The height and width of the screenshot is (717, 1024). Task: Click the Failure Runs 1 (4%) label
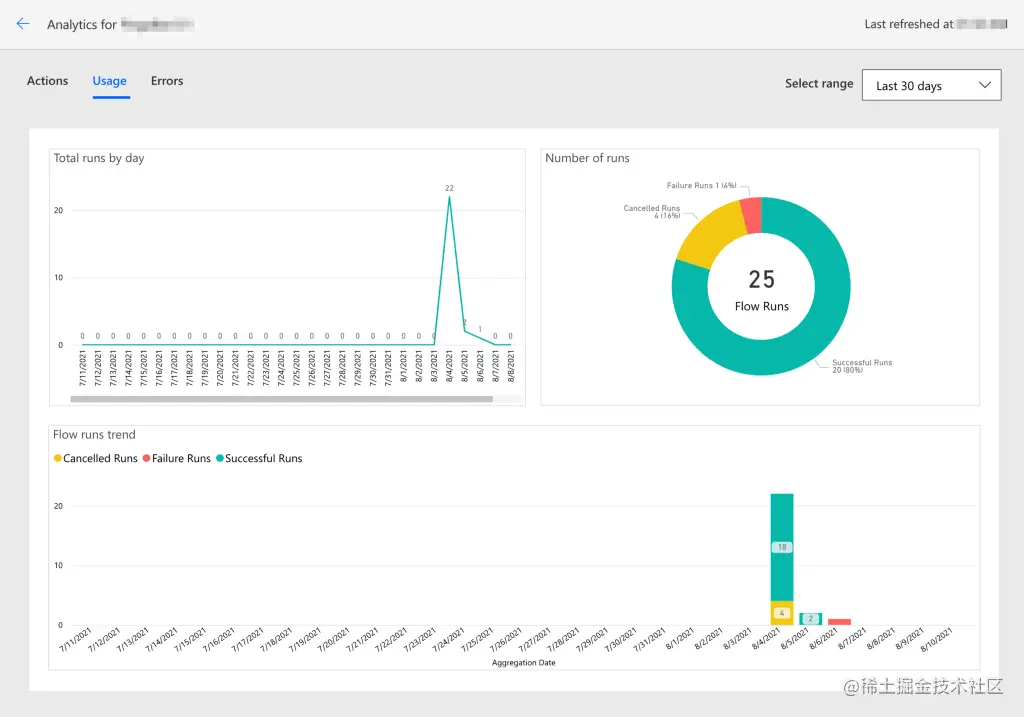click(701, 185)
